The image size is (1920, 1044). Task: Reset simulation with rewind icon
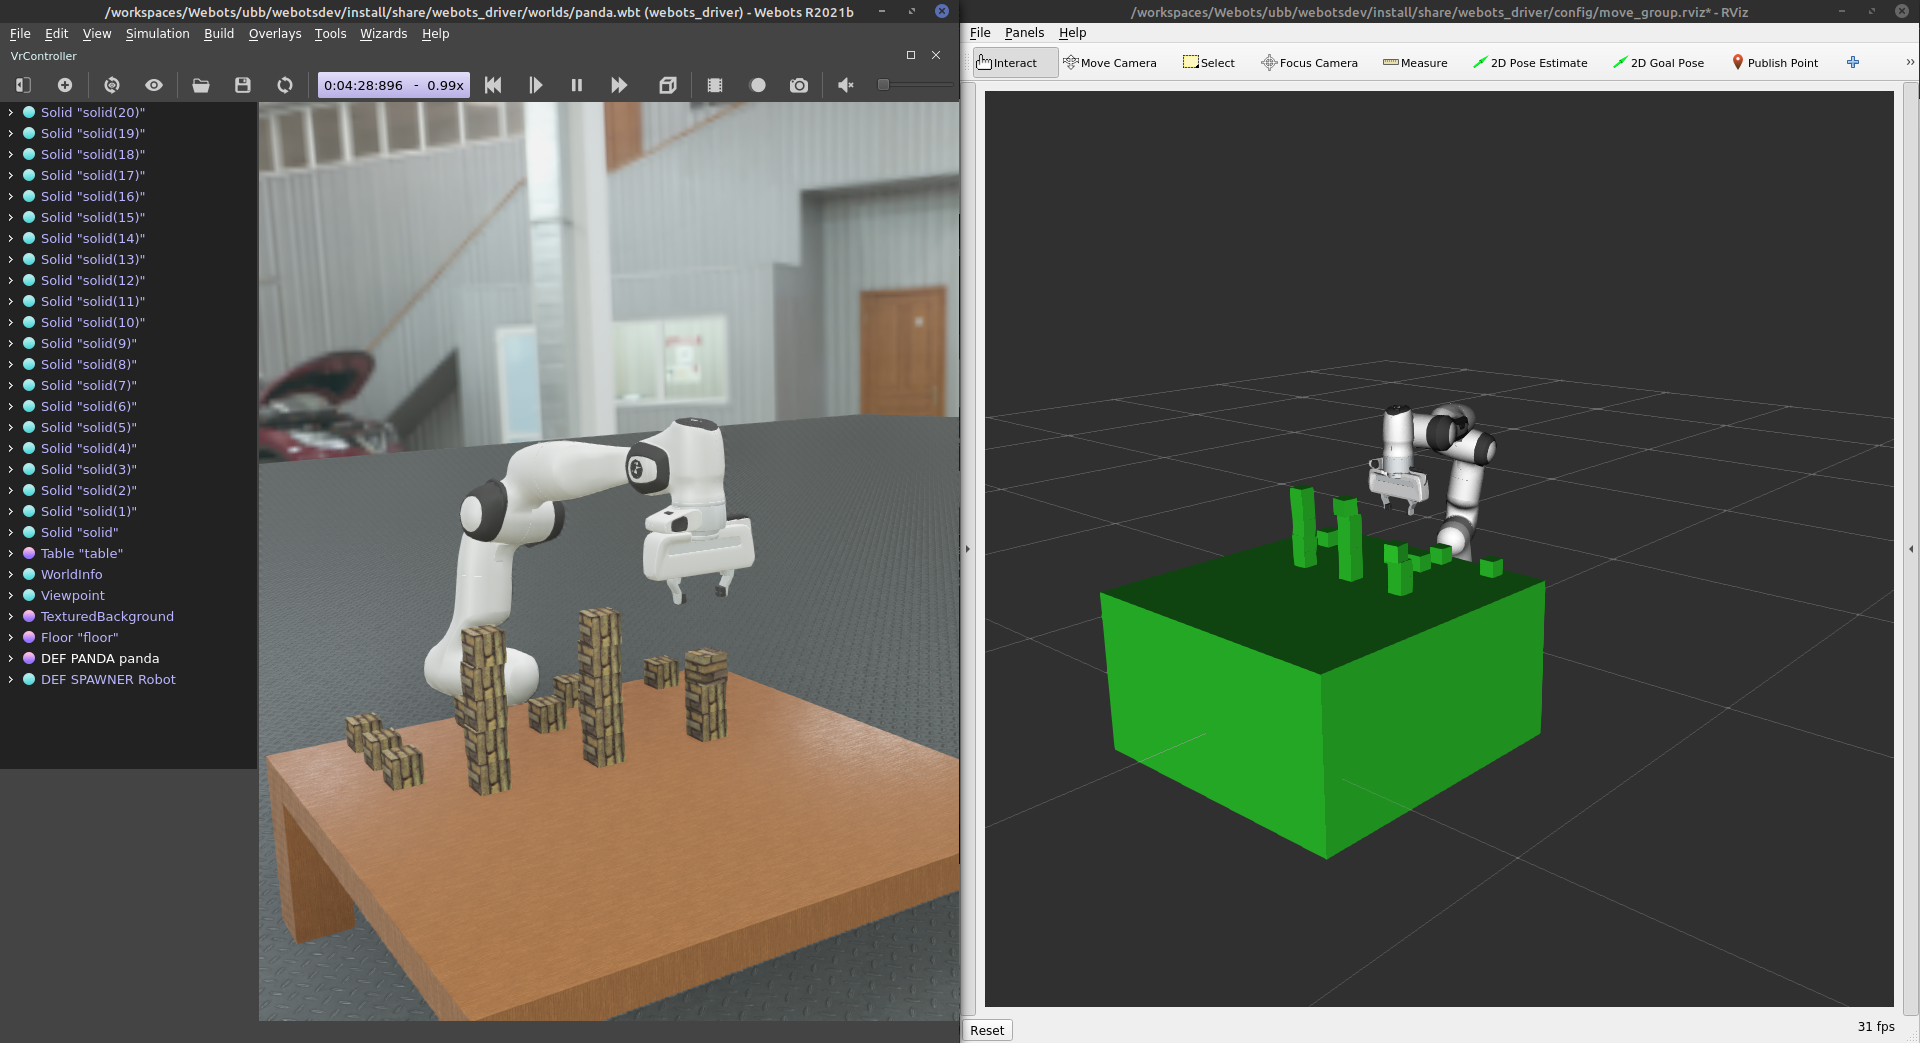(x=493, y=86)
